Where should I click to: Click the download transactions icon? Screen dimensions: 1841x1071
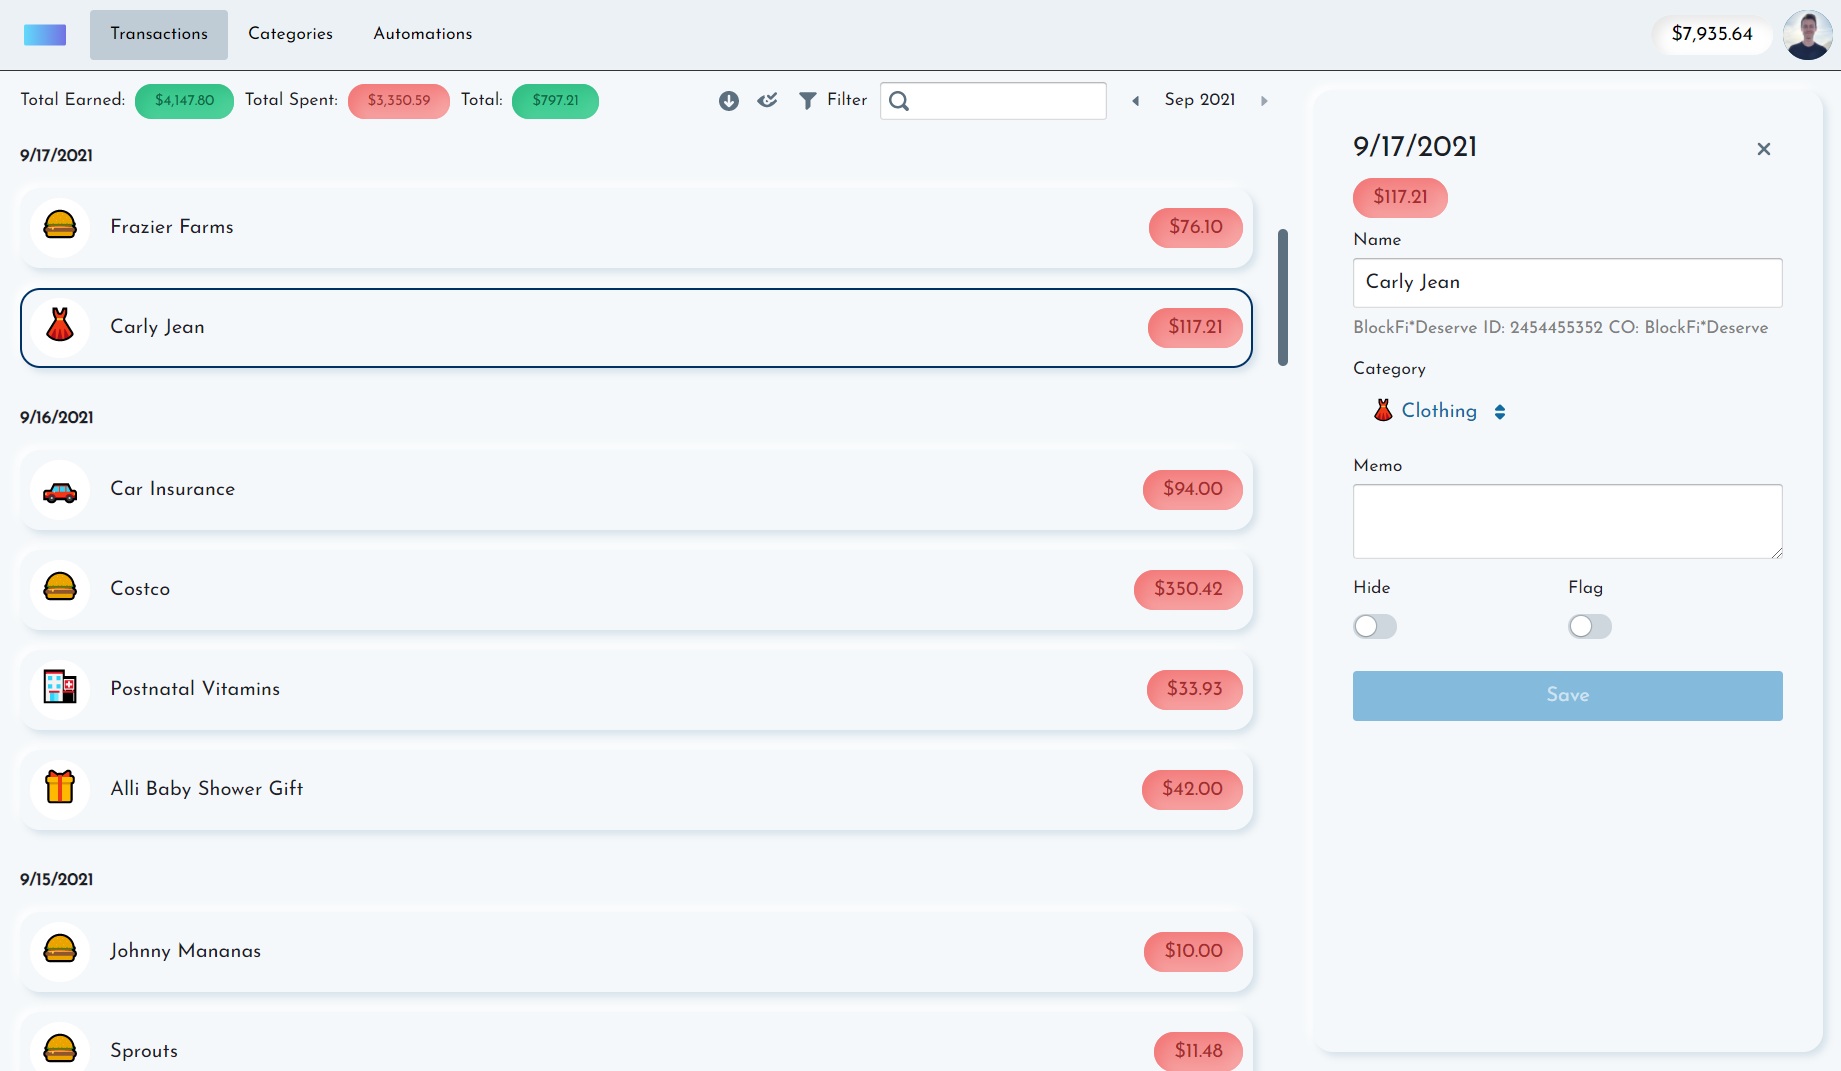pos(729,101)
